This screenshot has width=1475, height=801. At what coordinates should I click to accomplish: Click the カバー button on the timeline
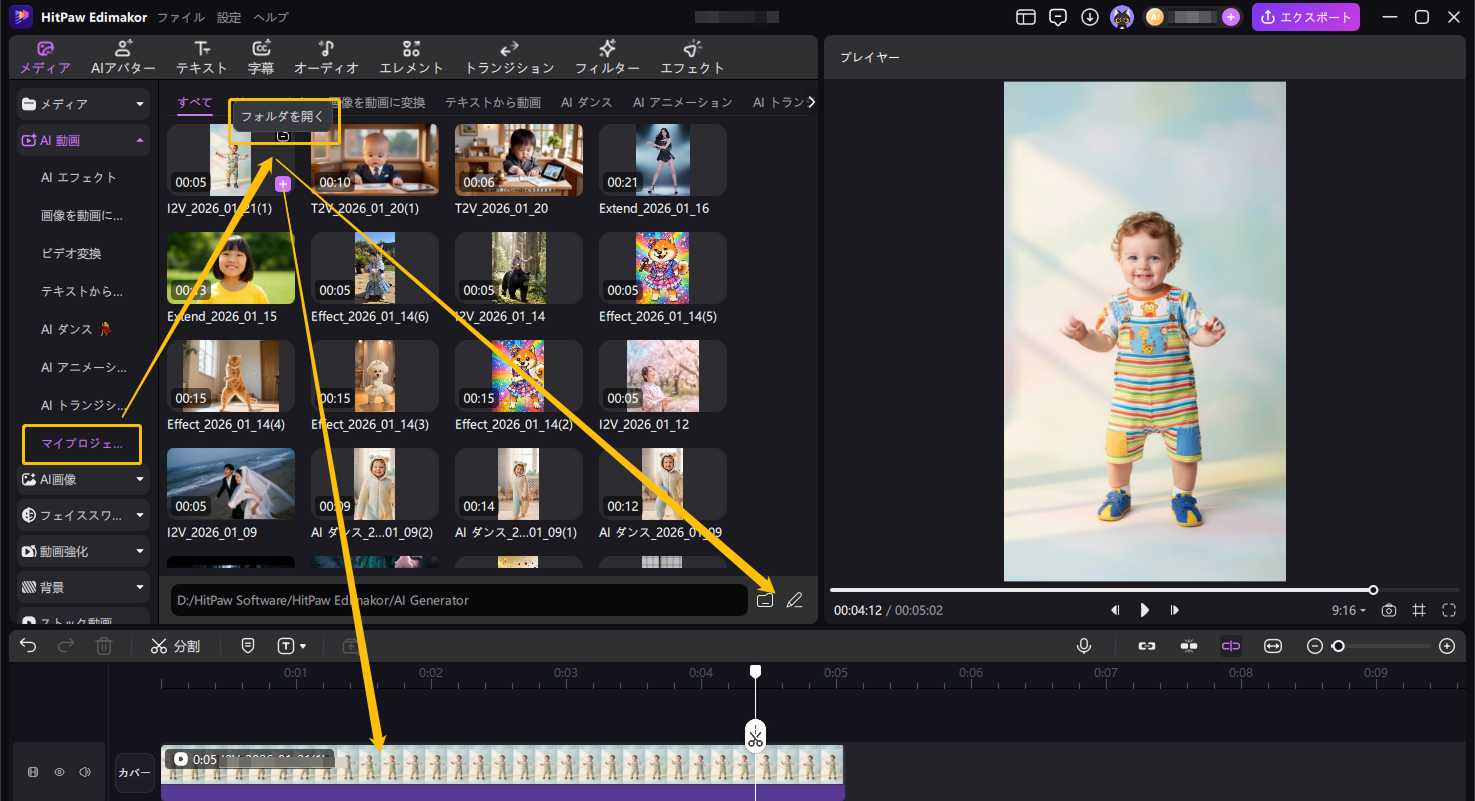pos(134,773)
